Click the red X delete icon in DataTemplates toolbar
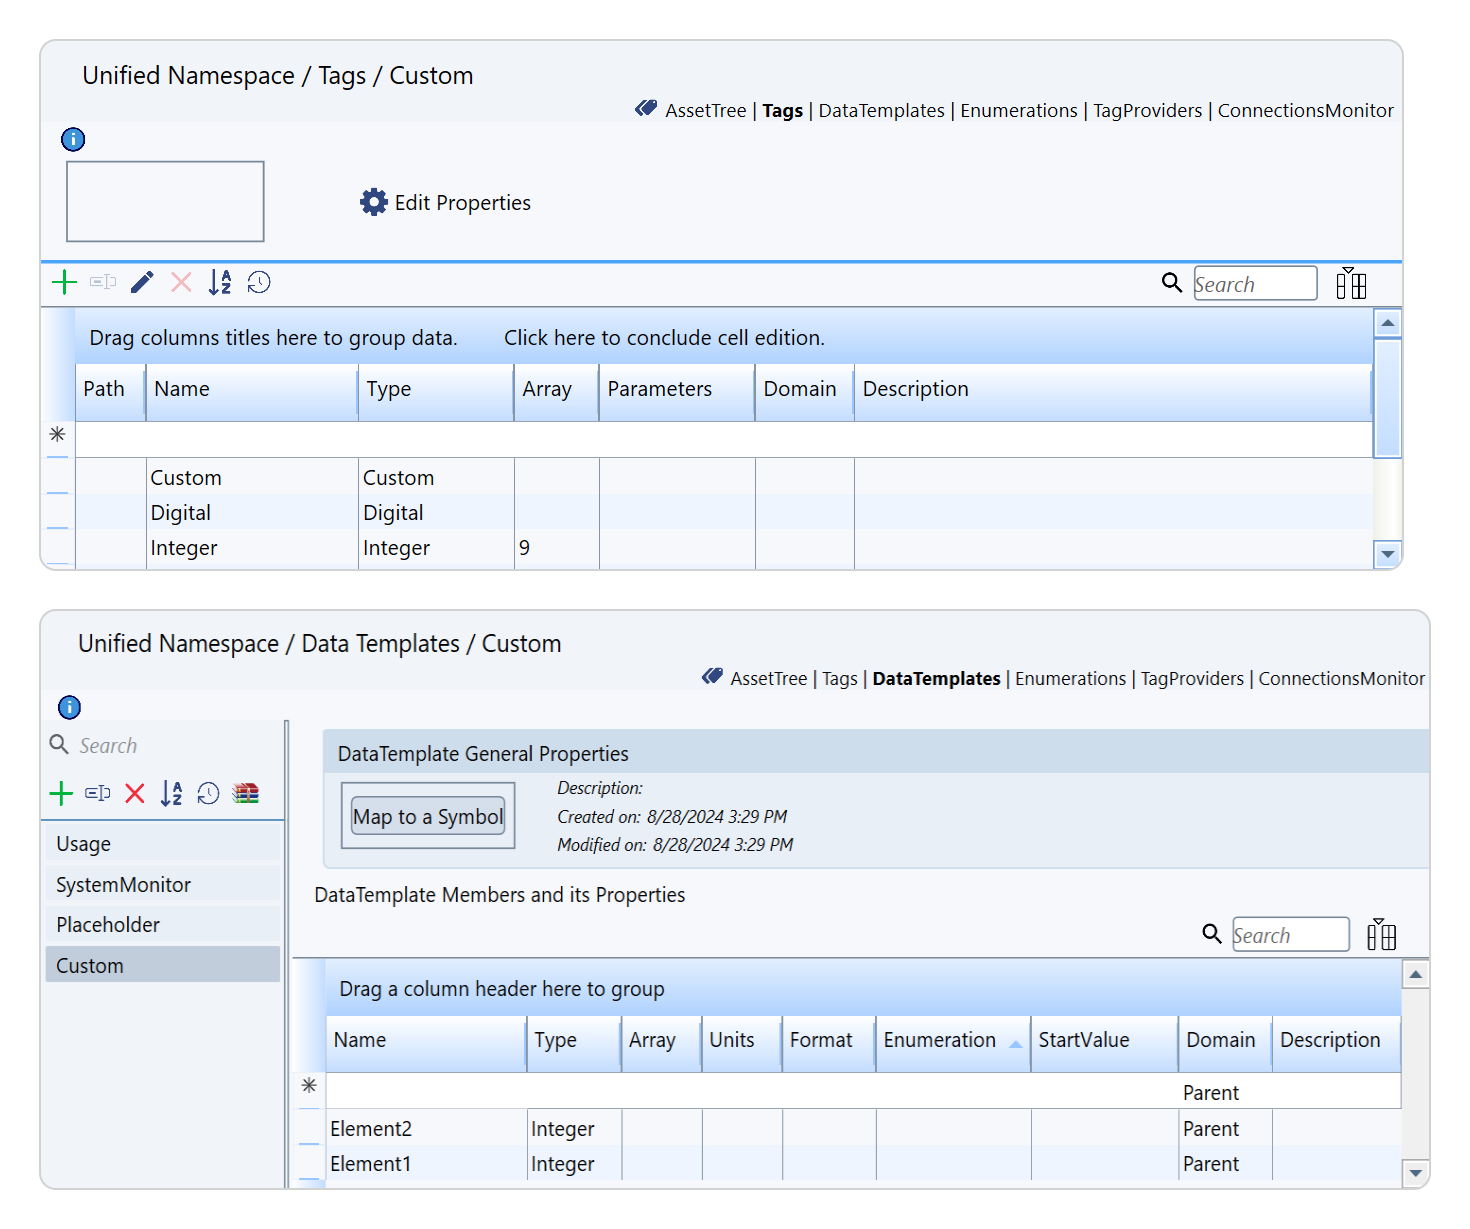Viewport: 1470px width, 1229px height. tap(135, 794)
